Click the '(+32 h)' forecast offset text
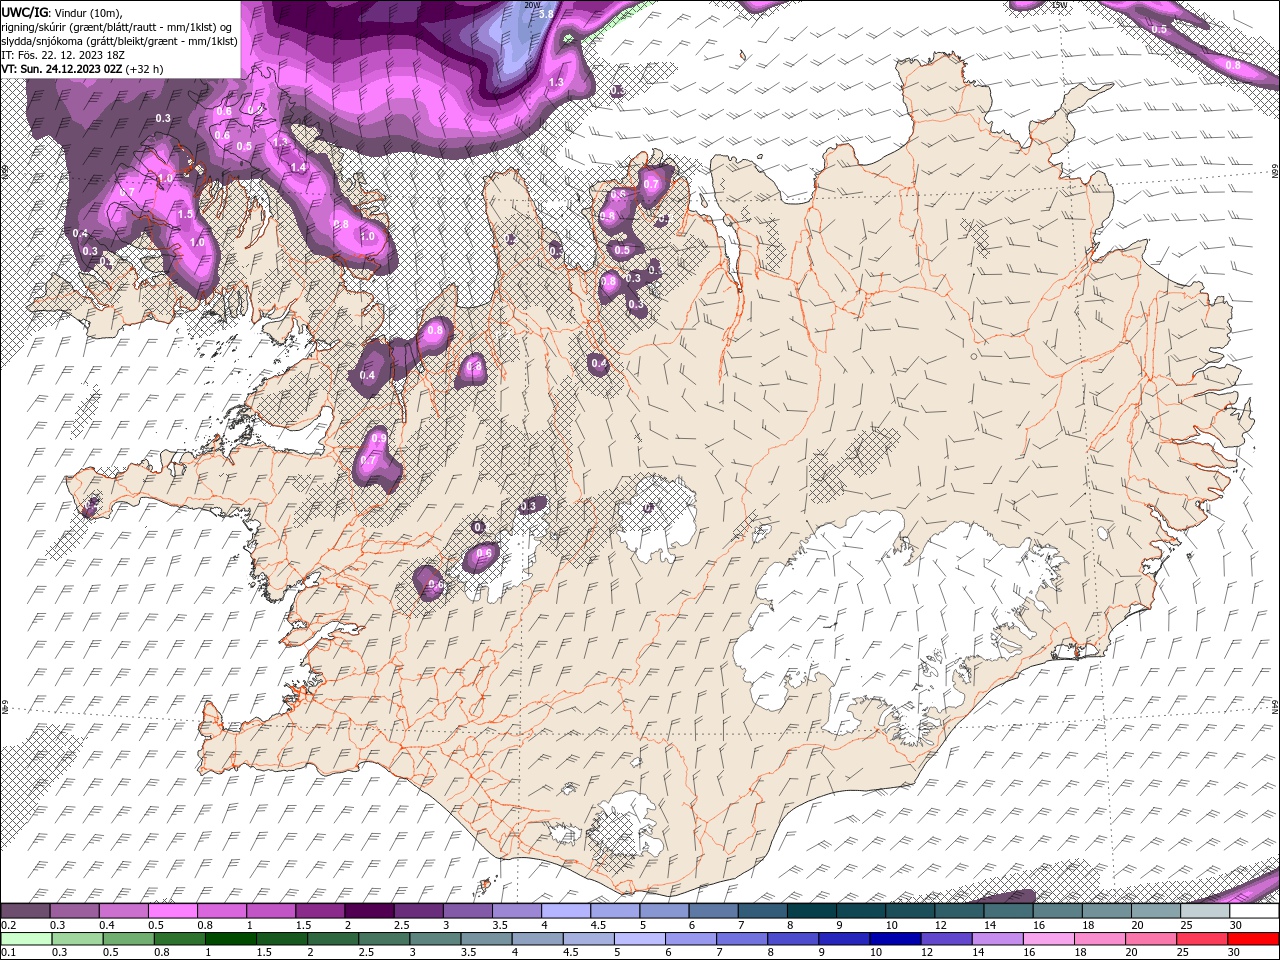The height and width of the screenshot is (960, 1280). pos(145,69)
